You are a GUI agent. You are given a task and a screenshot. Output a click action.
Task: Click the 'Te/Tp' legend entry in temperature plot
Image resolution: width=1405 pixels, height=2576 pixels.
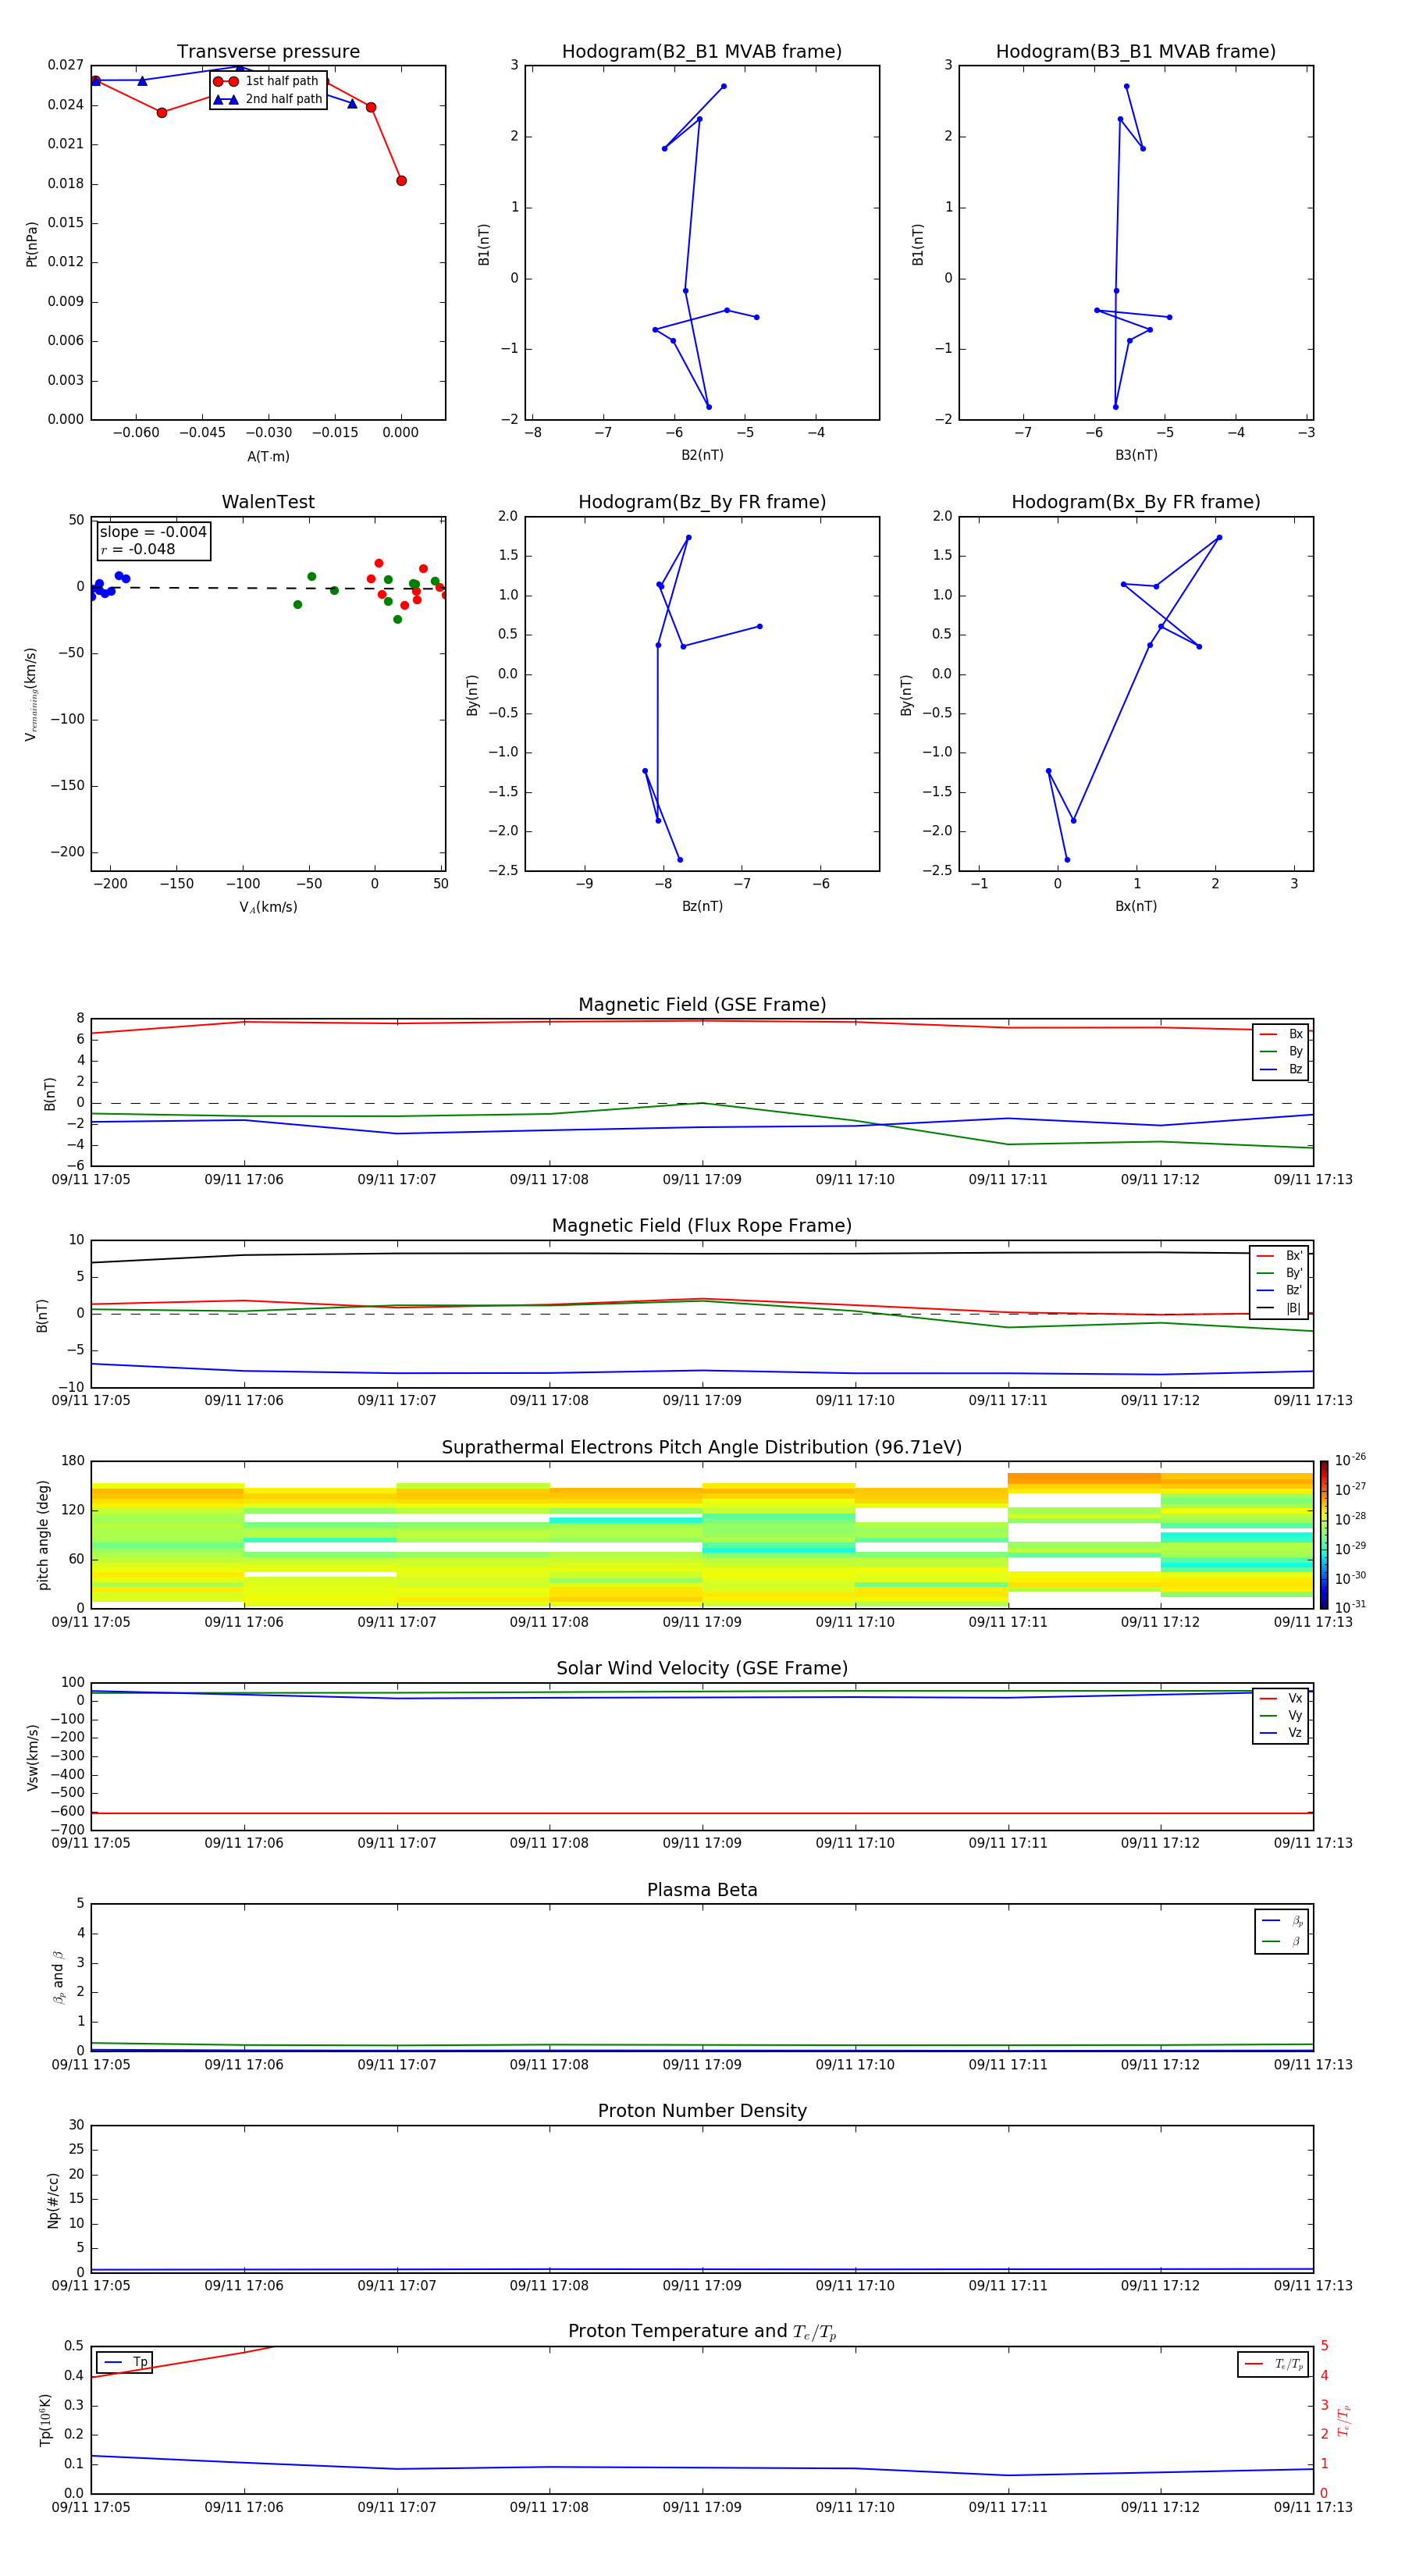click(1273, 2364)
